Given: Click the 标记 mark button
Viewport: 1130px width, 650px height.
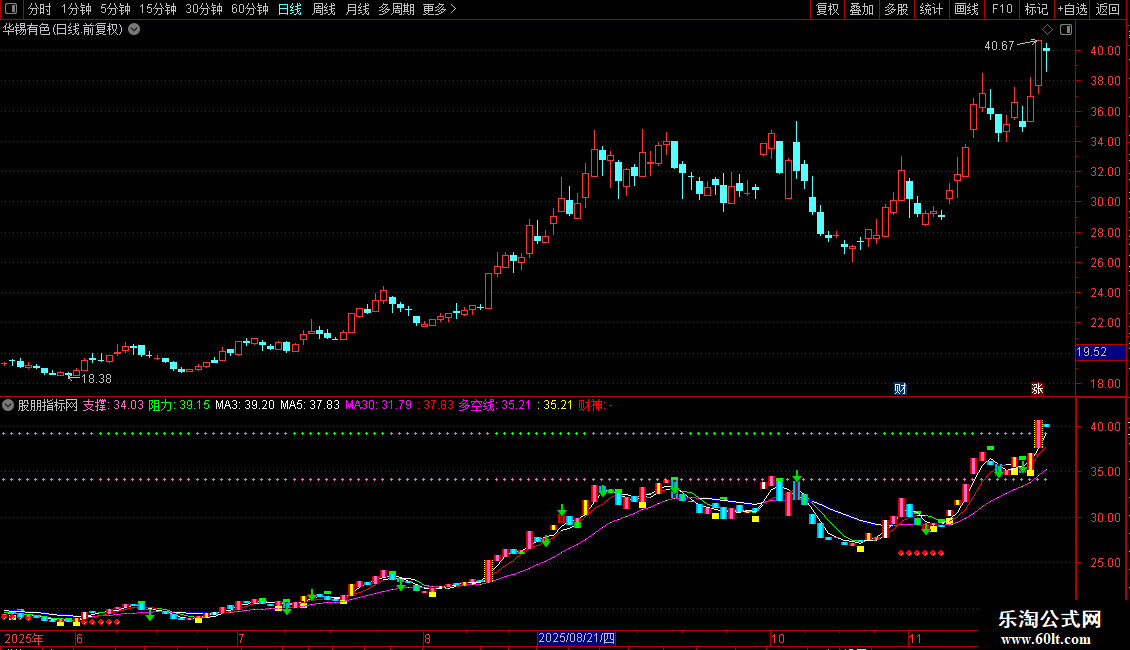Looking at the screenshot, I should pos(1036,9).
